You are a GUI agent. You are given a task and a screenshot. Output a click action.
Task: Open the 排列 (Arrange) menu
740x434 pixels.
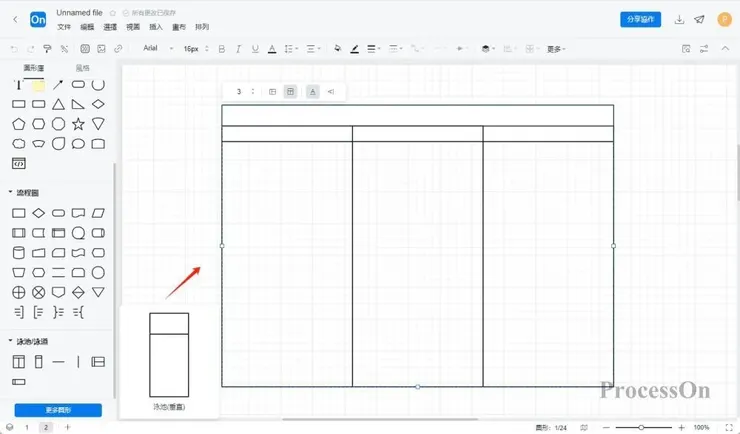tap(202, 27)
